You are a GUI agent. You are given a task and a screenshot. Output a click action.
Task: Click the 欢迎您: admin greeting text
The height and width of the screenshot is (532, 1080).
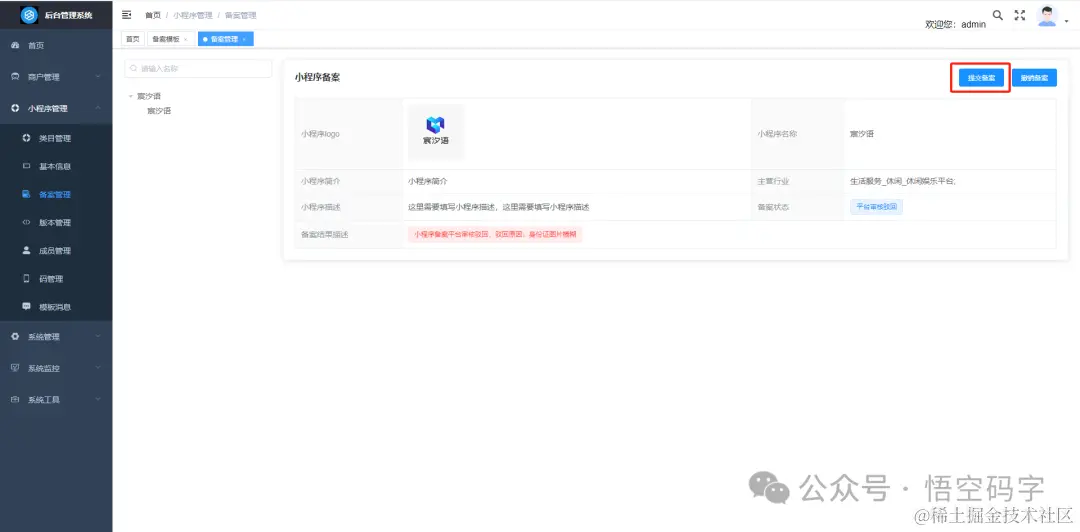[955, 24]
